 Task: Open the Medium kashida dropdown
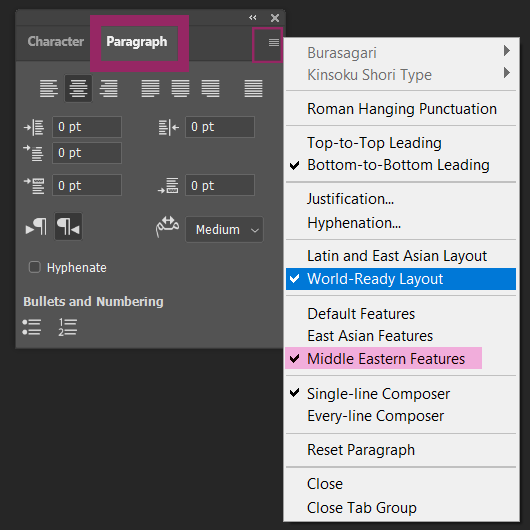[224, 230]
